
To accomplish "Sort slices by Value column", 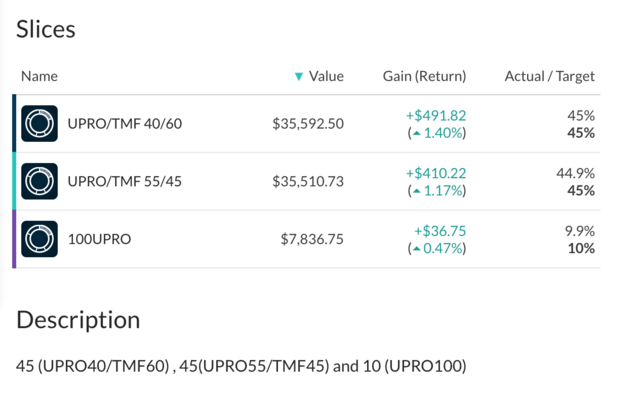I will tap(326, 76).
